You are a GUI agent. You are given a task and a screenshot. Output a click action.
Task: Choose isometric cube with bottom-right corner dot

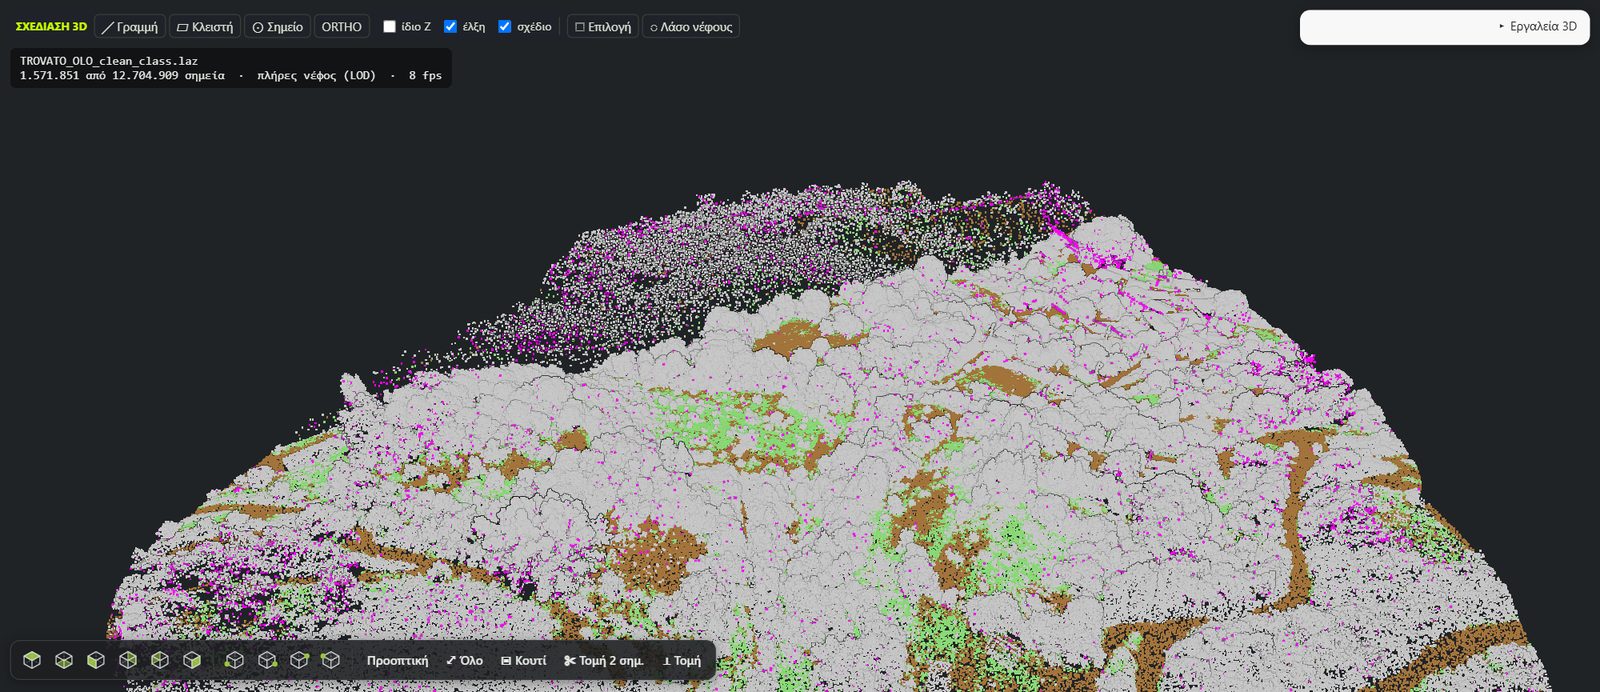coord(267,660)
